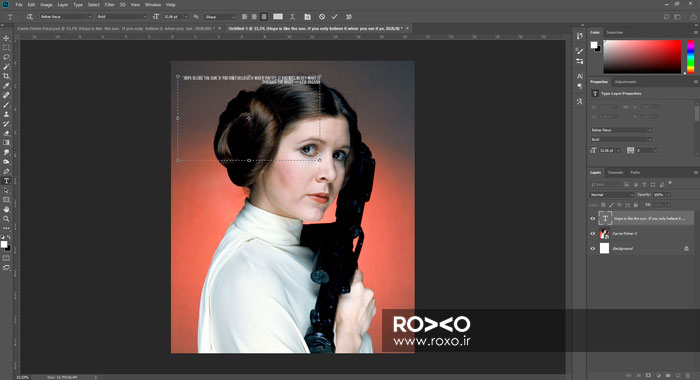Open the Image menu

(46, 4)
